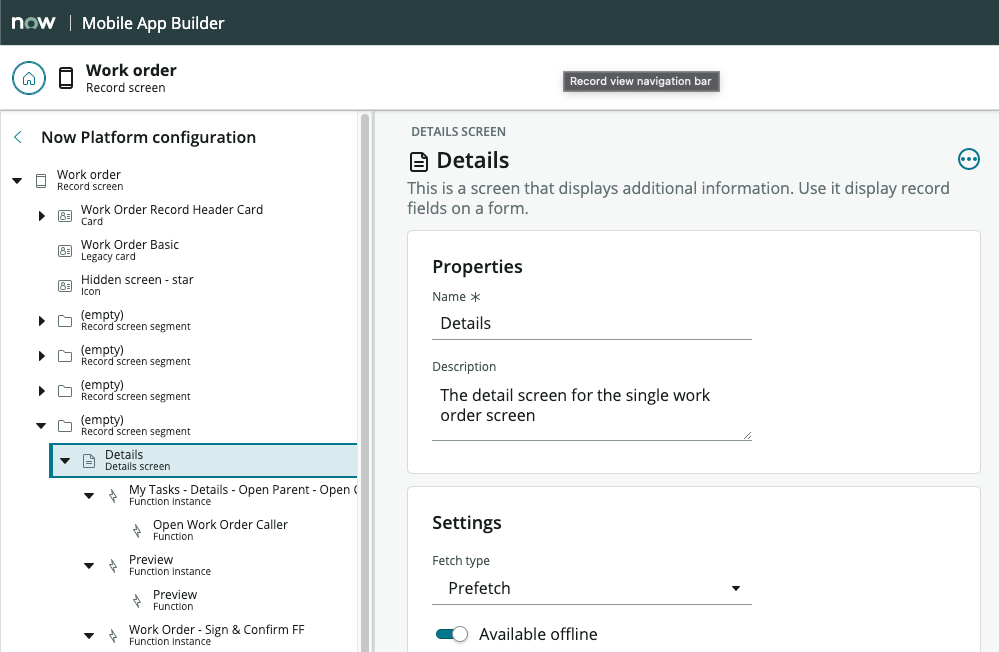The image size is (999, 652).
Task: Click the Mobile App Builder title
Action: (153, 23)
